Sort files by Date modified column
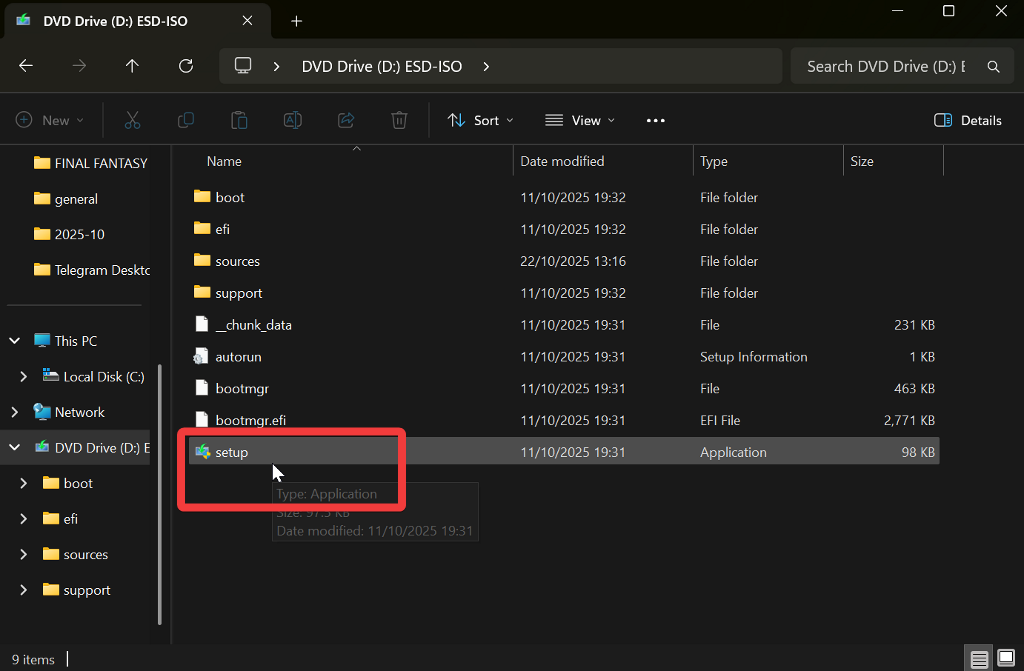 562,161
